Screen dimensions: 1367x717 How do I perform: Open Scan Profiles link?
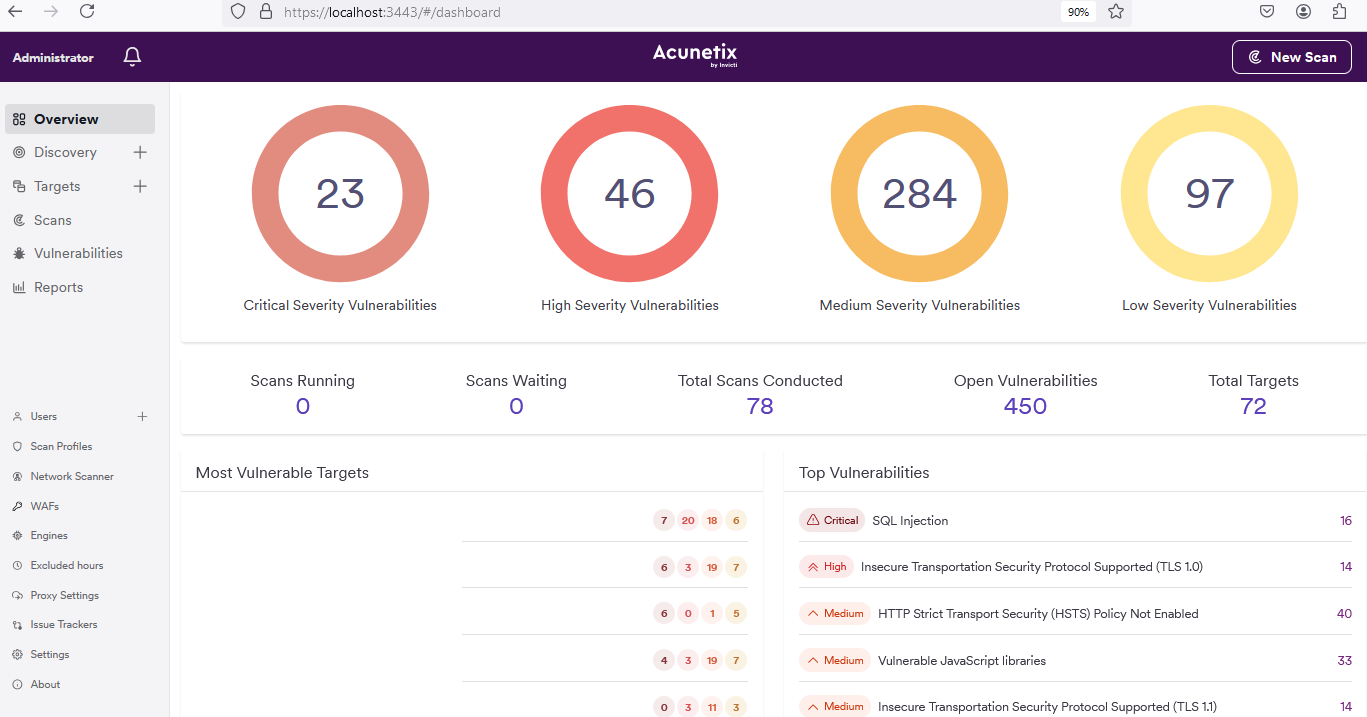pyautogui.click(x=61, y=446)
